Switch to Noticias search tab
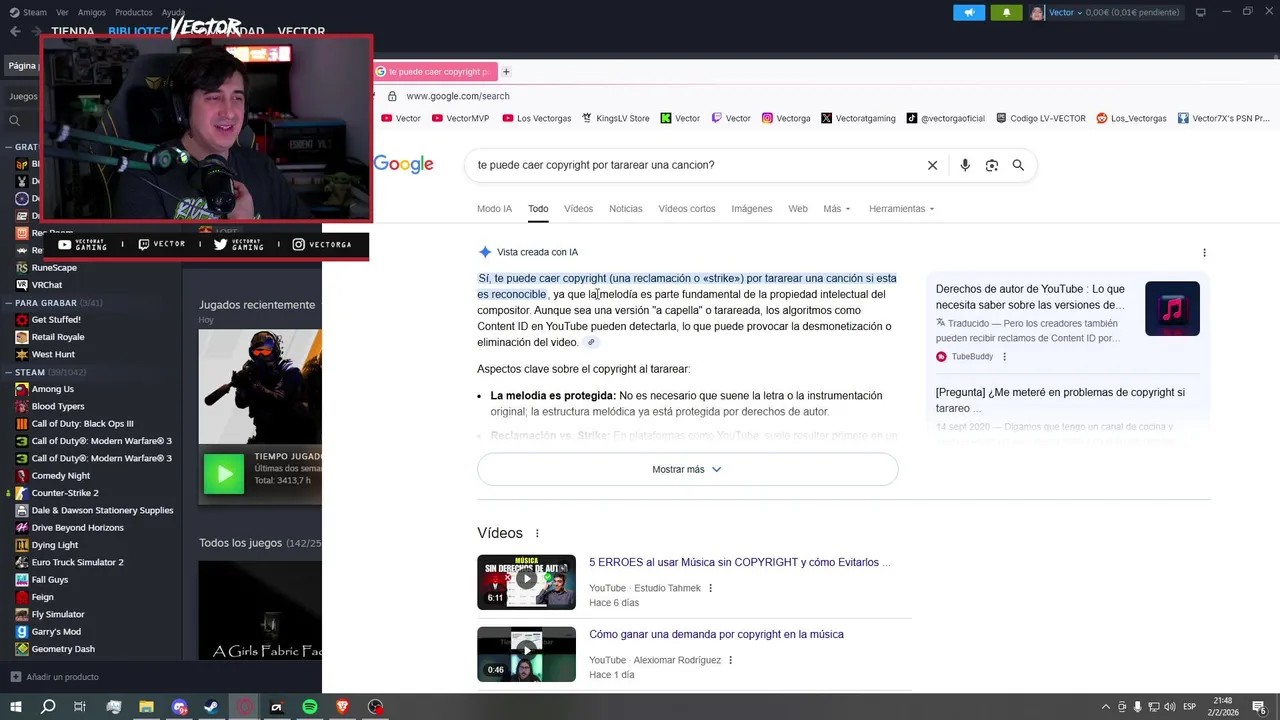 [626, 209]
